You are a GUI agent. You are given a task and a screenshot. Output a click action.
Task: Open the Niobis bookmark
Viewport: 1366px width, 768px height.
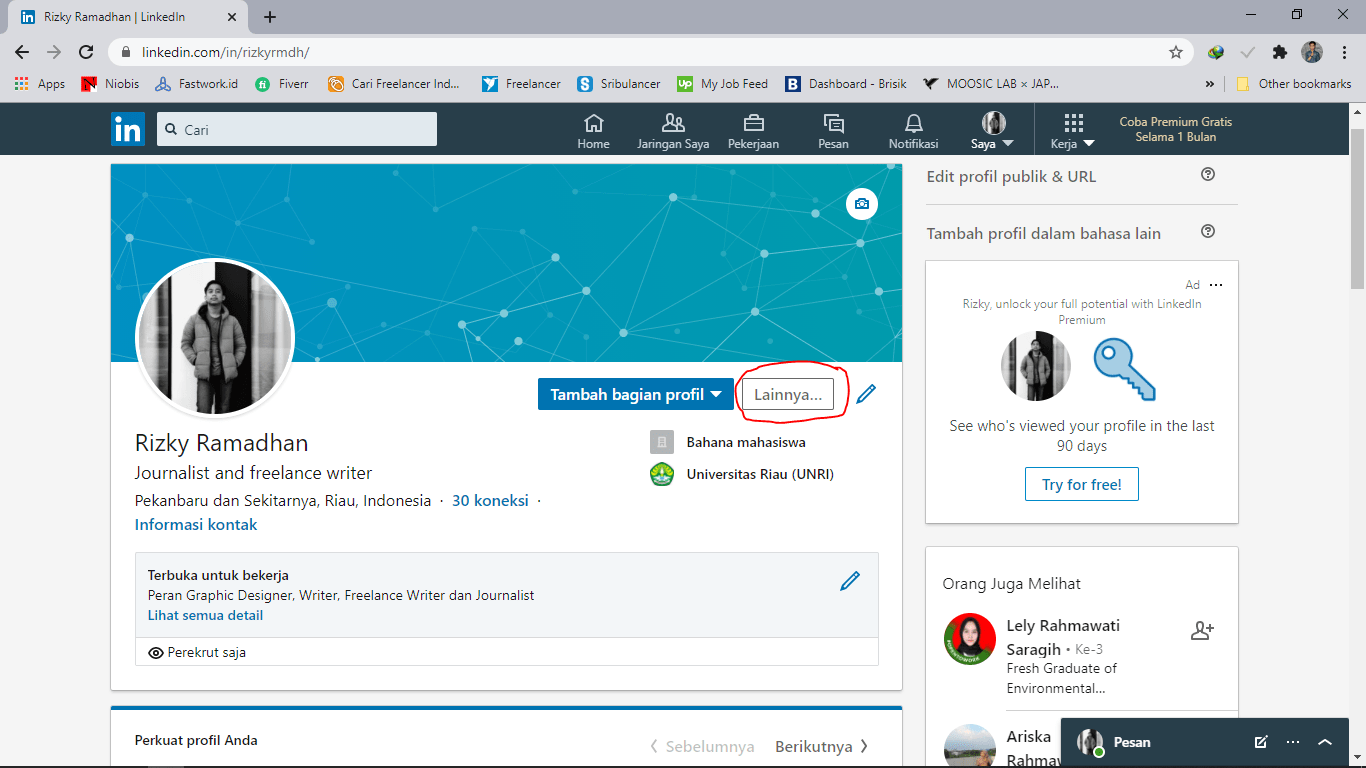point(110,84)
